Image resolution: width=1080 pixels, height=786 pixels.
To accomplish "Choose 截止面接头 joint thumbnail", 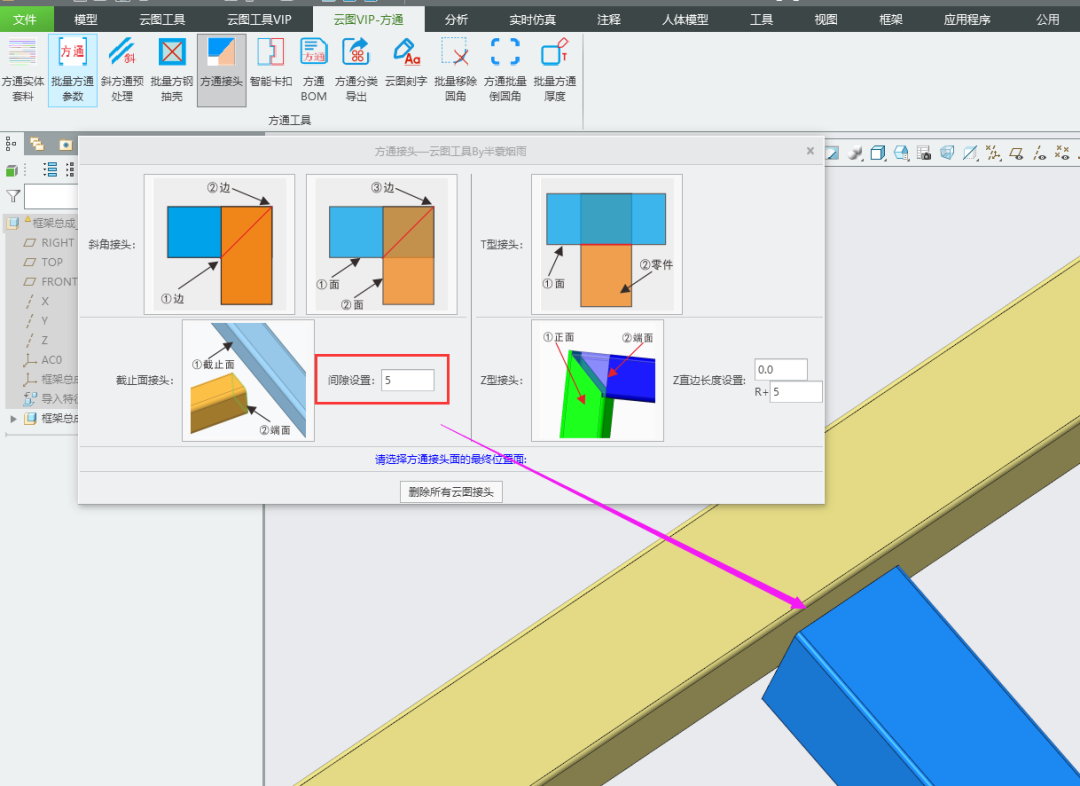I will coord(248,380).
